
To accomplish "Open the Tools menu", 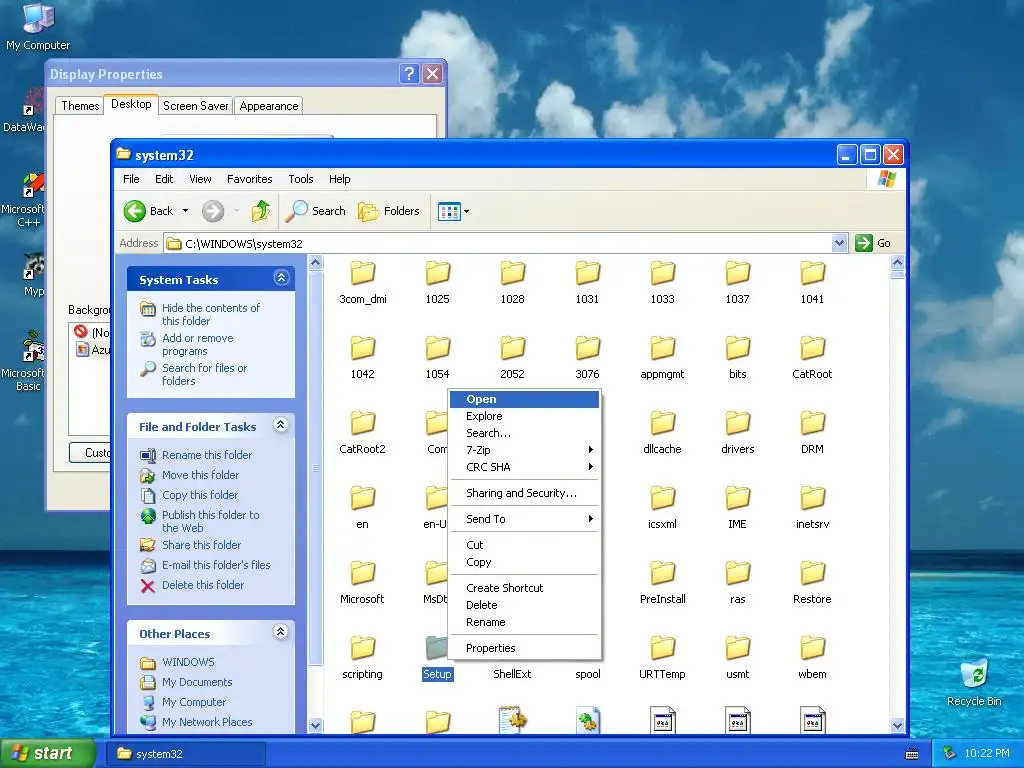I will (x=300, y=179).
